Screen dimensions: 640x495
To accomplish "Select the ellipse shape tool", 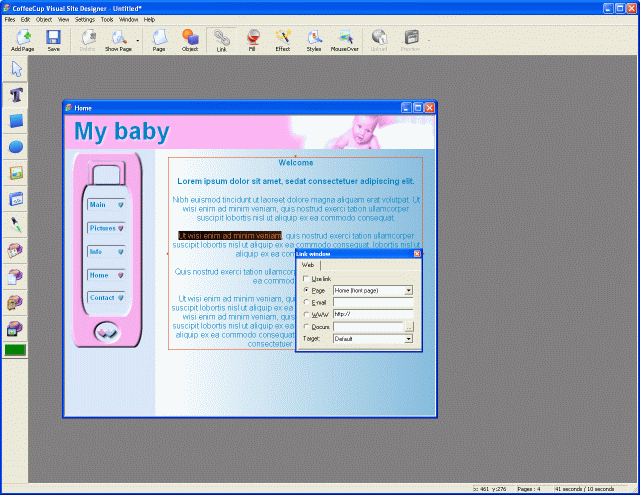I will (16, 147).
